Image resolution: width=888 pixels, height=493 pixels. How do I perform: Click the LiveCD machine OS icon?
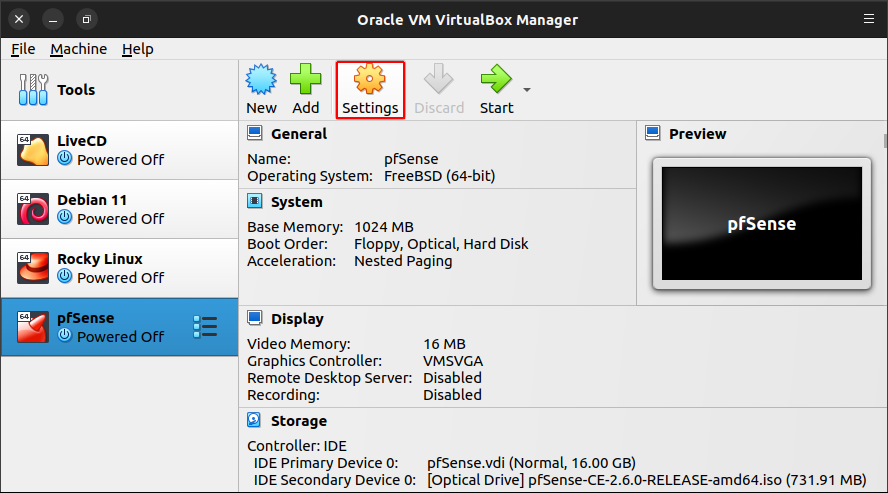(33, 150)
